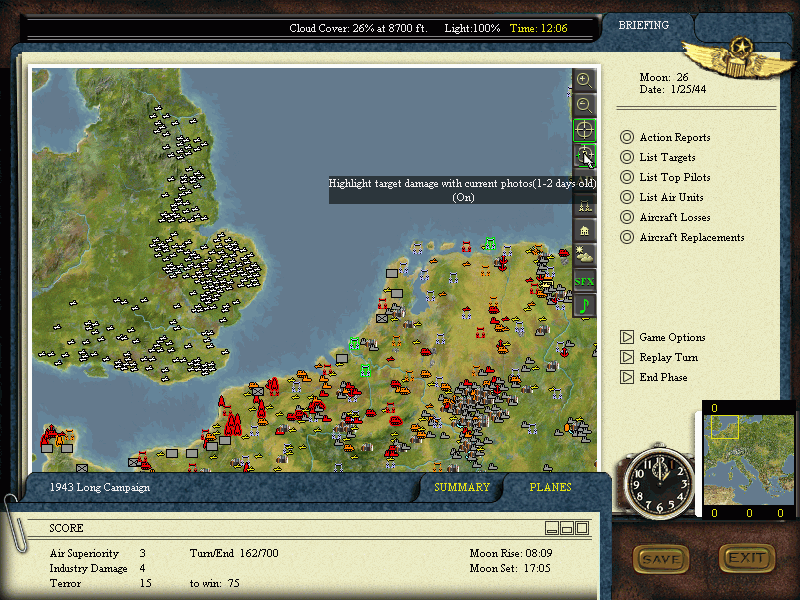This screenshot has height=600, width=800.
Task: Open List Air Units
Action: coord(662,197)
